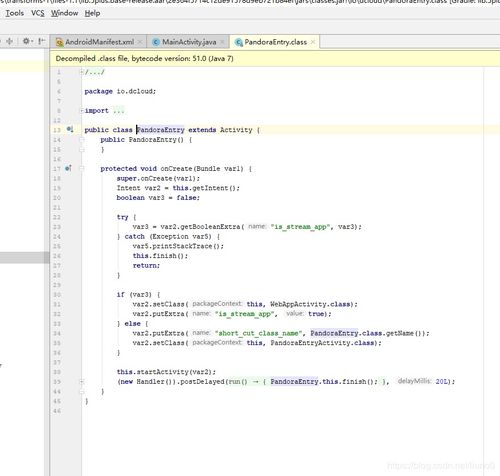Open the VCS menu
Image resolution: width=500 pixels, height=476 pixels.
(x=38, y=13)
